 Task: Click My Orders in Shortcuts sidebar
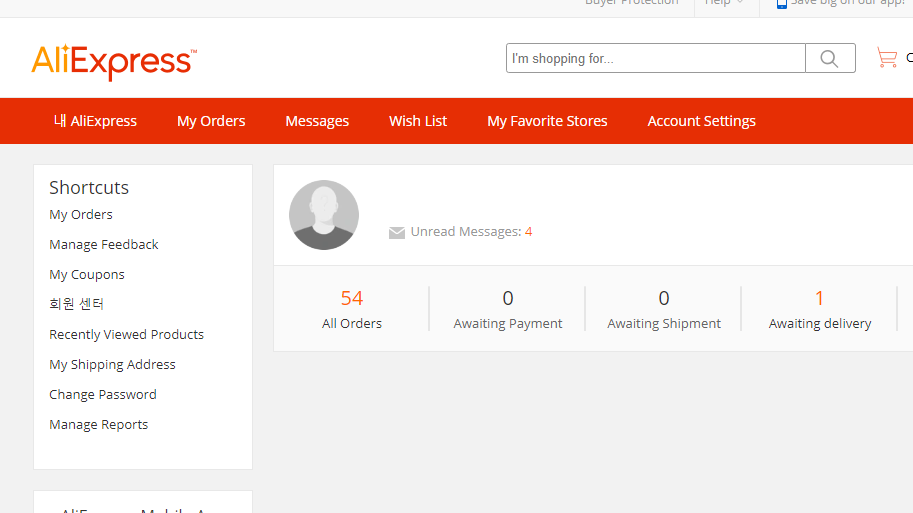[81, 214]
